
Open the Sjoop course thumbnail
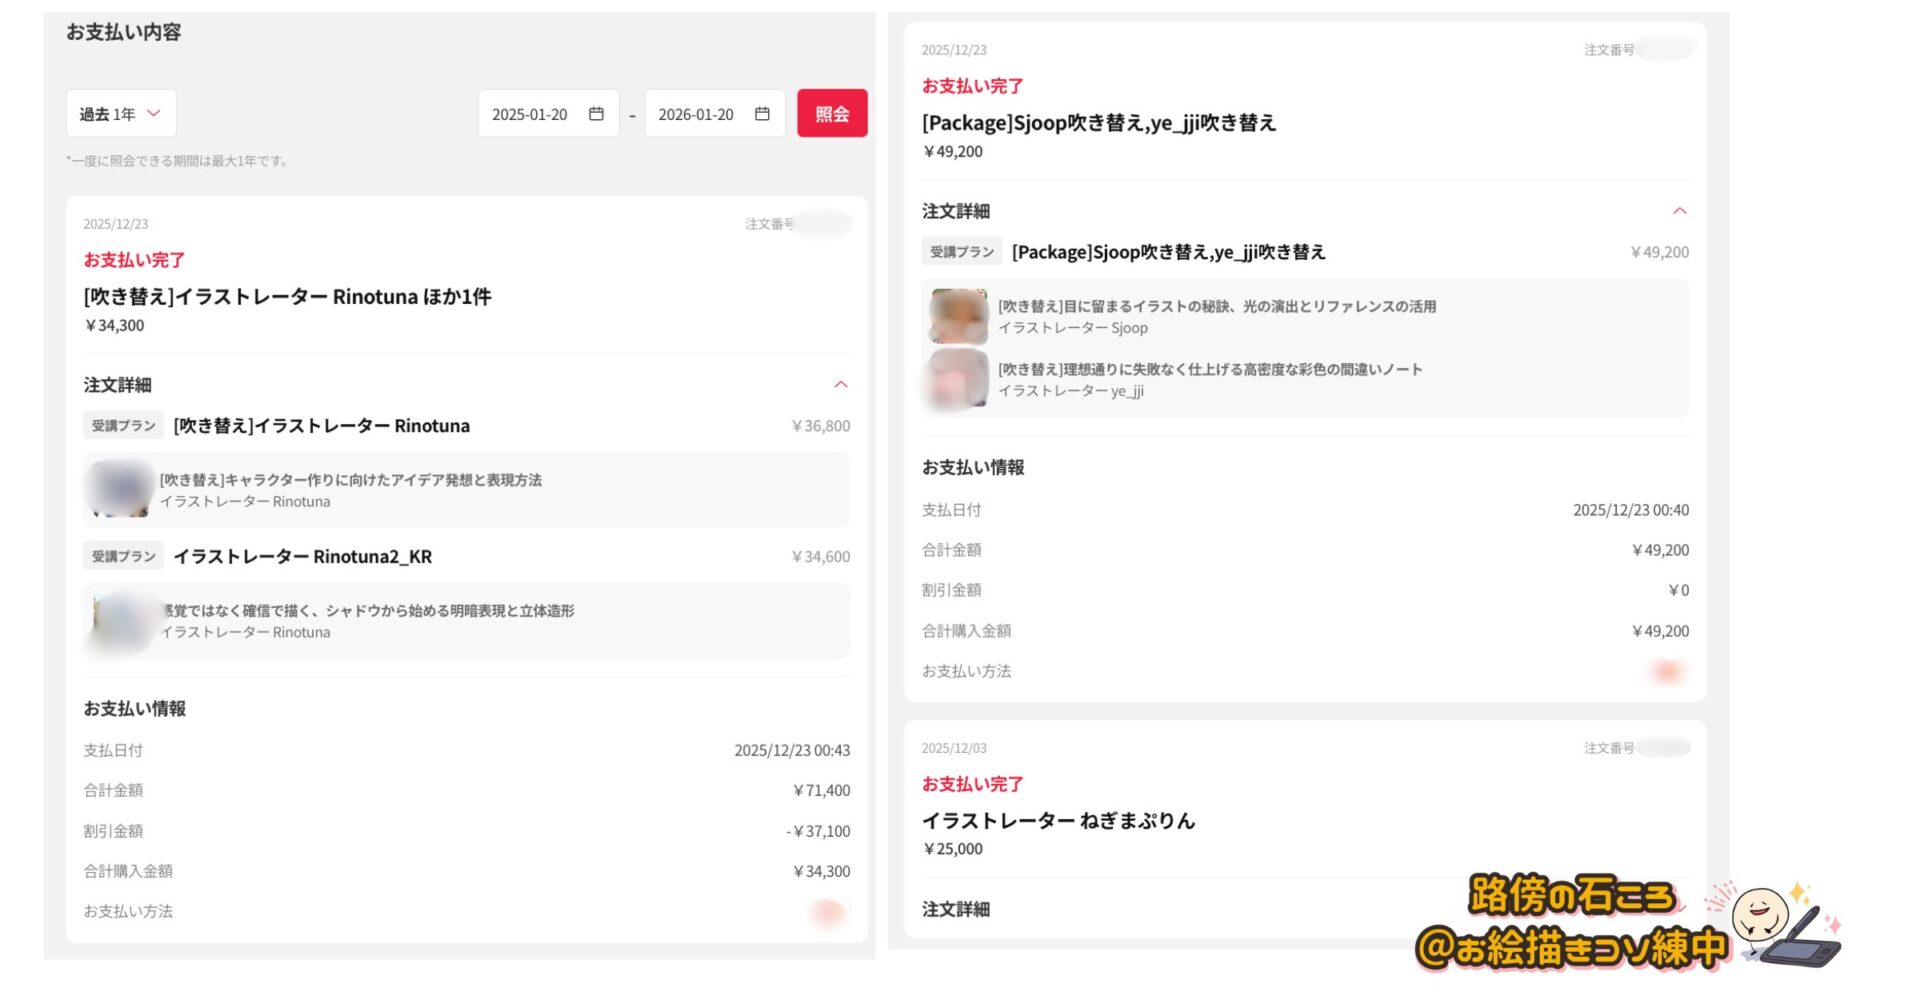[958, 316]
